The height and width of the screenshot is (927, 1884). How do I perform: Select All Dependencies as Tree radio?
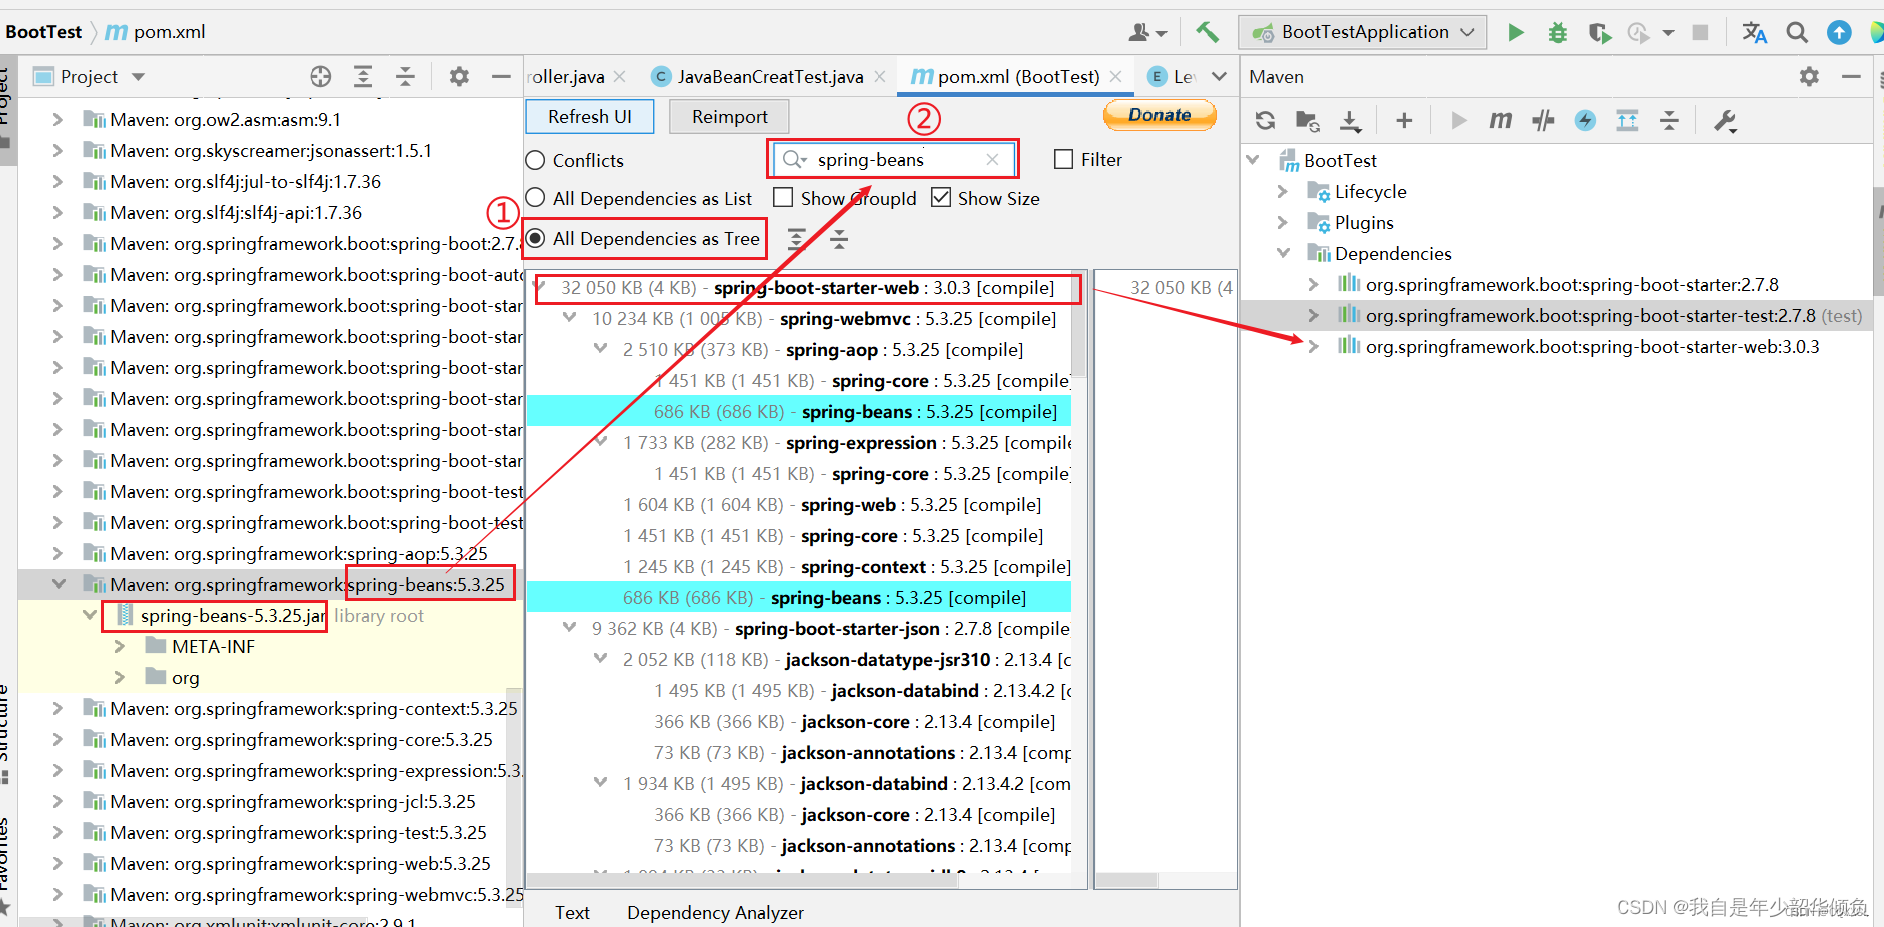536,238
